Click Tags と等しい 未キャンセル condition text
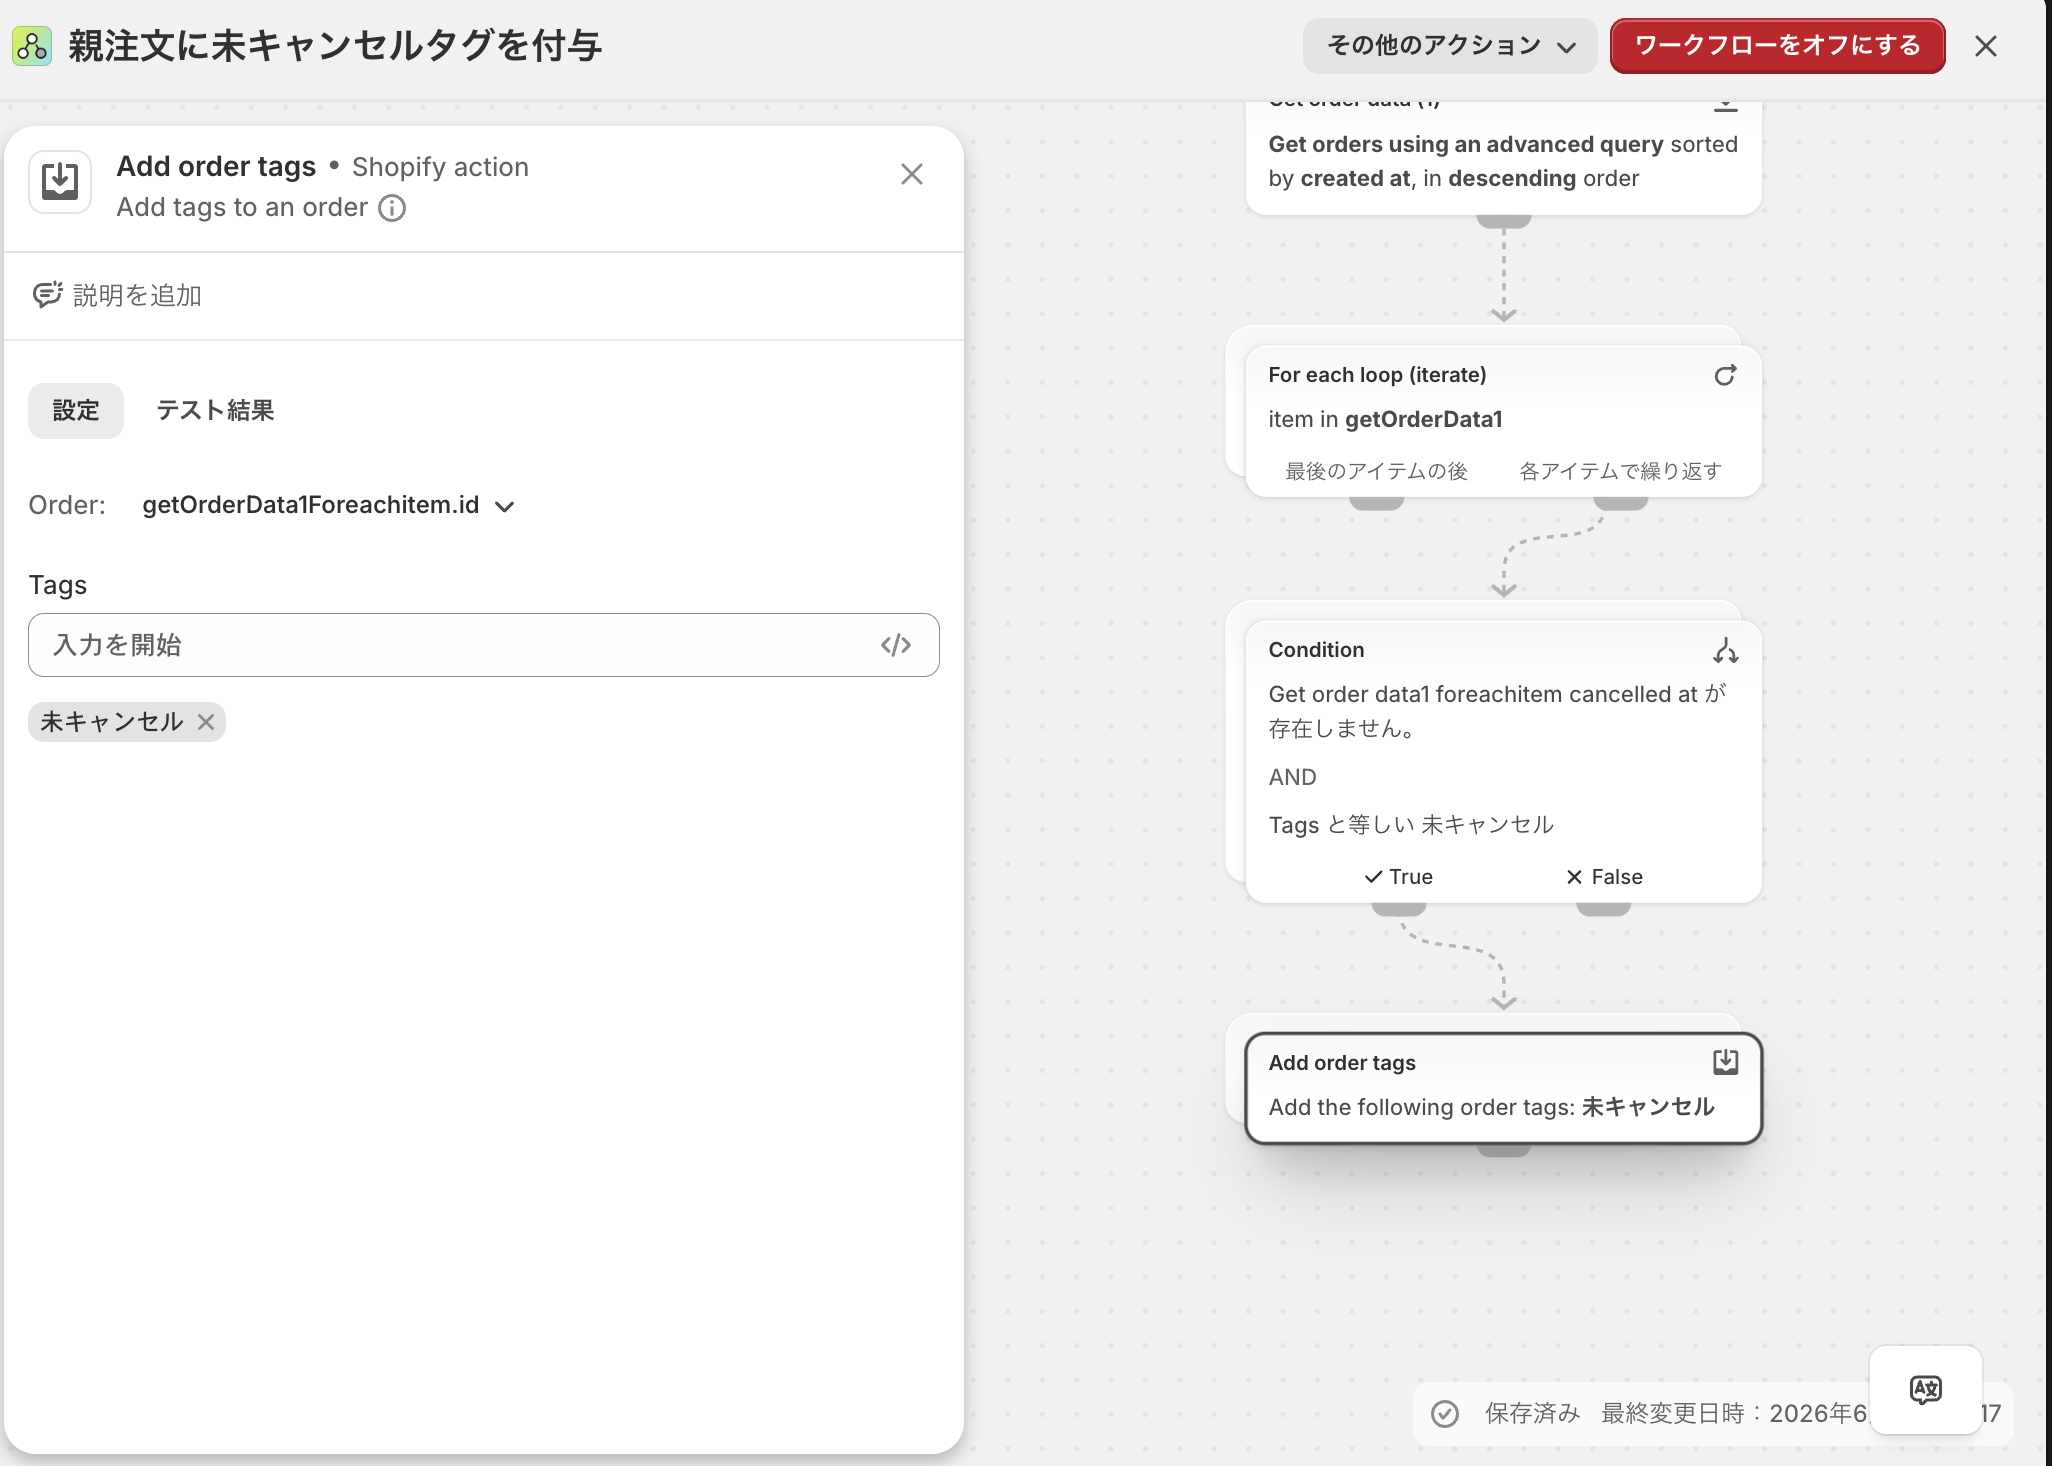This screenshot has width=2052, height=1466. point(1411,825)
